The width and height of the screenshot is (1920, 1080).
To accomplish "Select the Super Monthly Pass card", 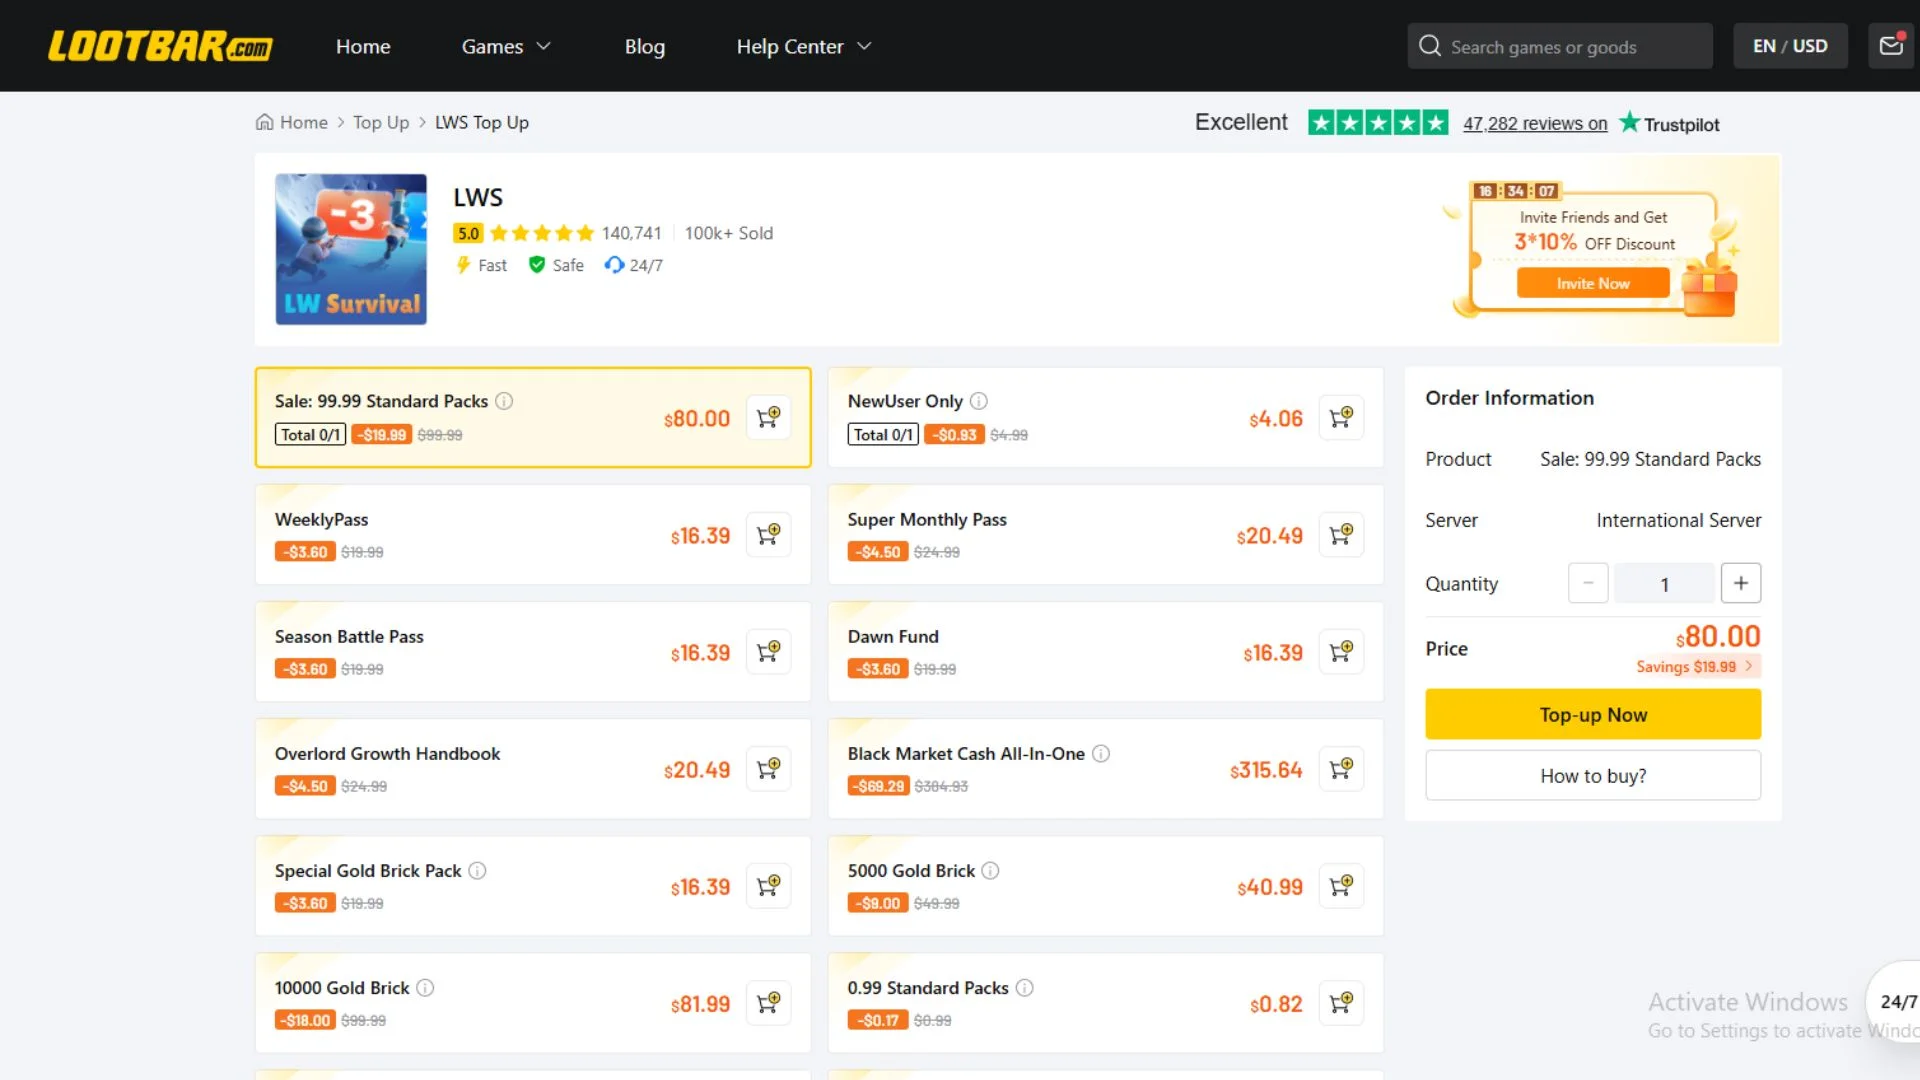I will coord(1106,534).
